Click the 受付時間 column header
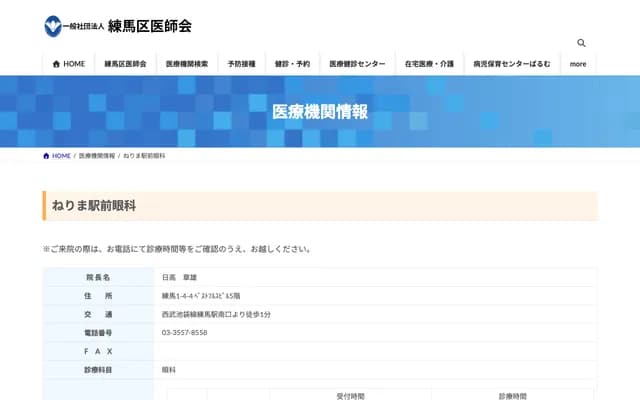The height and width of the screenshot is (400, 640). click(x=350, y=396)
